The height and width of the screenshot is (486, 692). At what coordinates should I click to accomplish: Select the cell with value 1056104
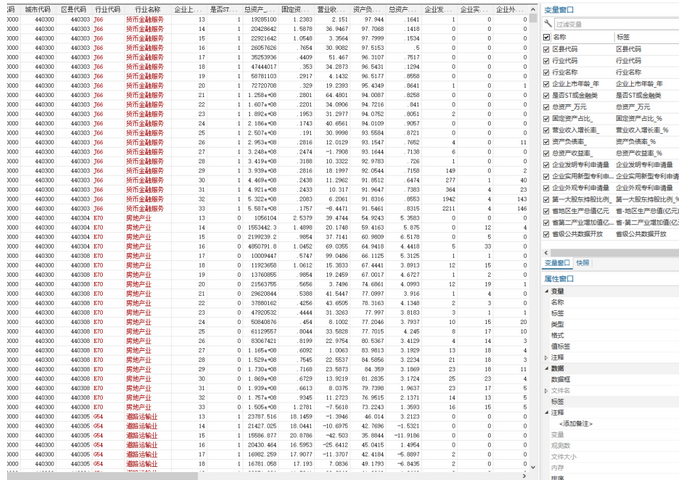click(260, 218)
